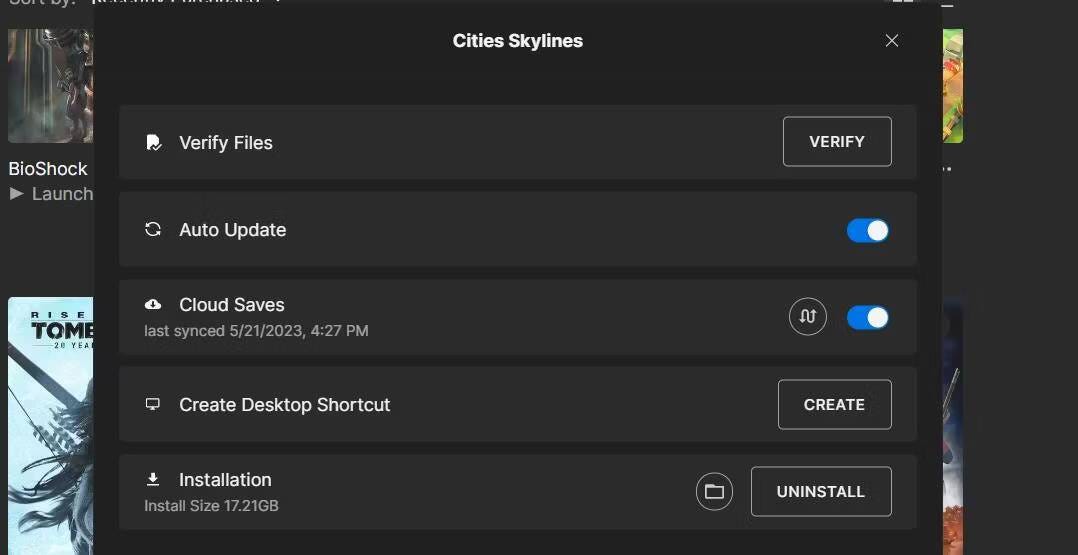Click the Auto Update refresh icon
Viewport: 1078px width, 555px height.
pos(153,229)
